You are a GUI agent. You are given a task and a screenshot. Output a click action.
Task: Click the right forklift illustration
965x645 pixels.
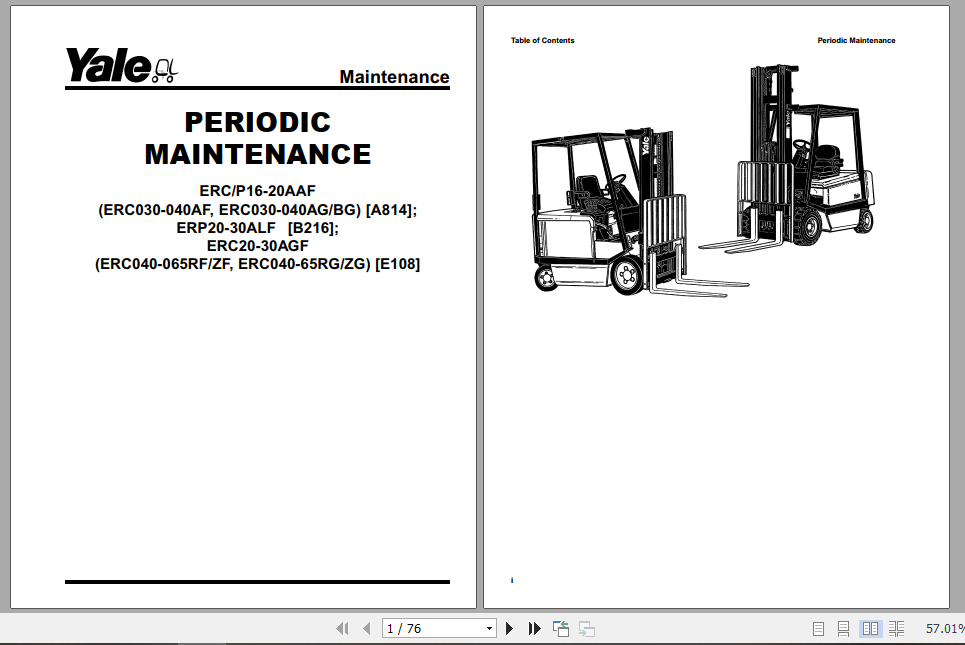[787, 159]
